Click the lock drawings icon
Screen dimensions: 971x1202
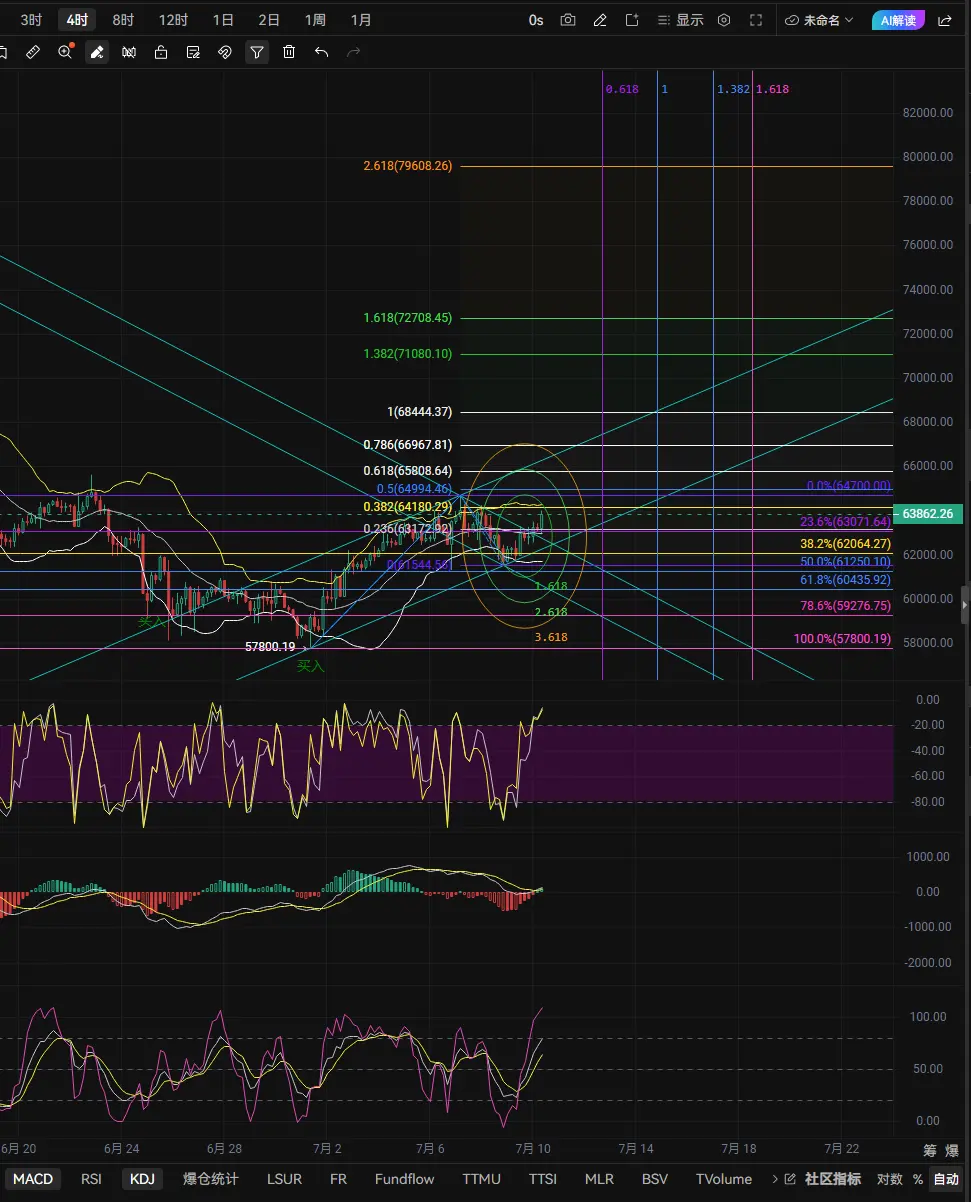coord(161,52)
